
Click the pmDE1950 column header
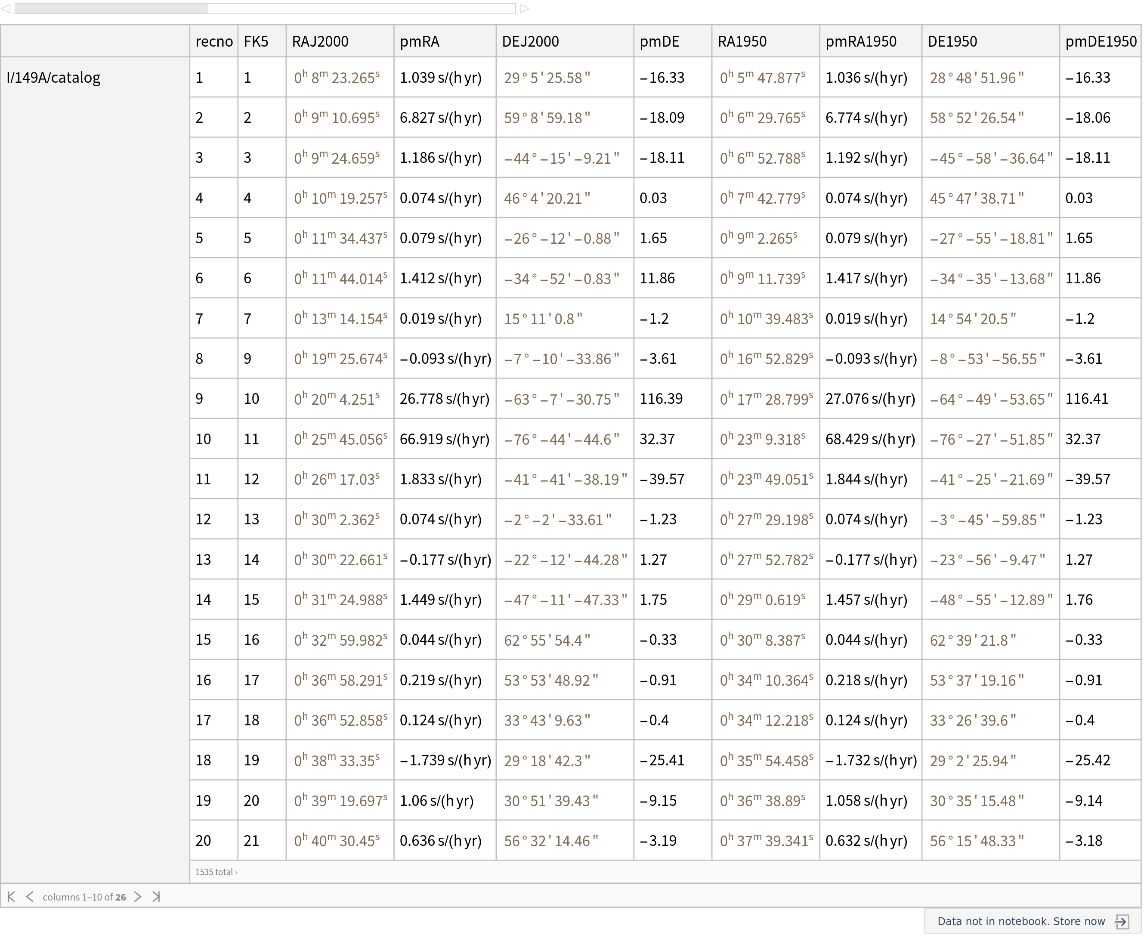point(1100,41)
